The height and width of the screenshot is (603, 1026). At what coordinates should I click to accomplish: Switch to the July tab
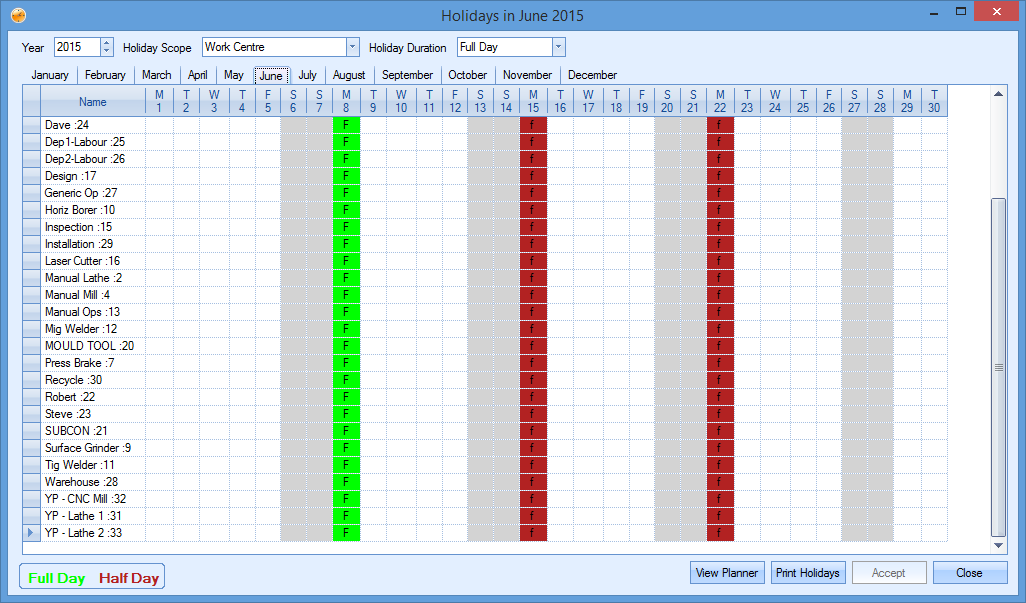(307, 75)
